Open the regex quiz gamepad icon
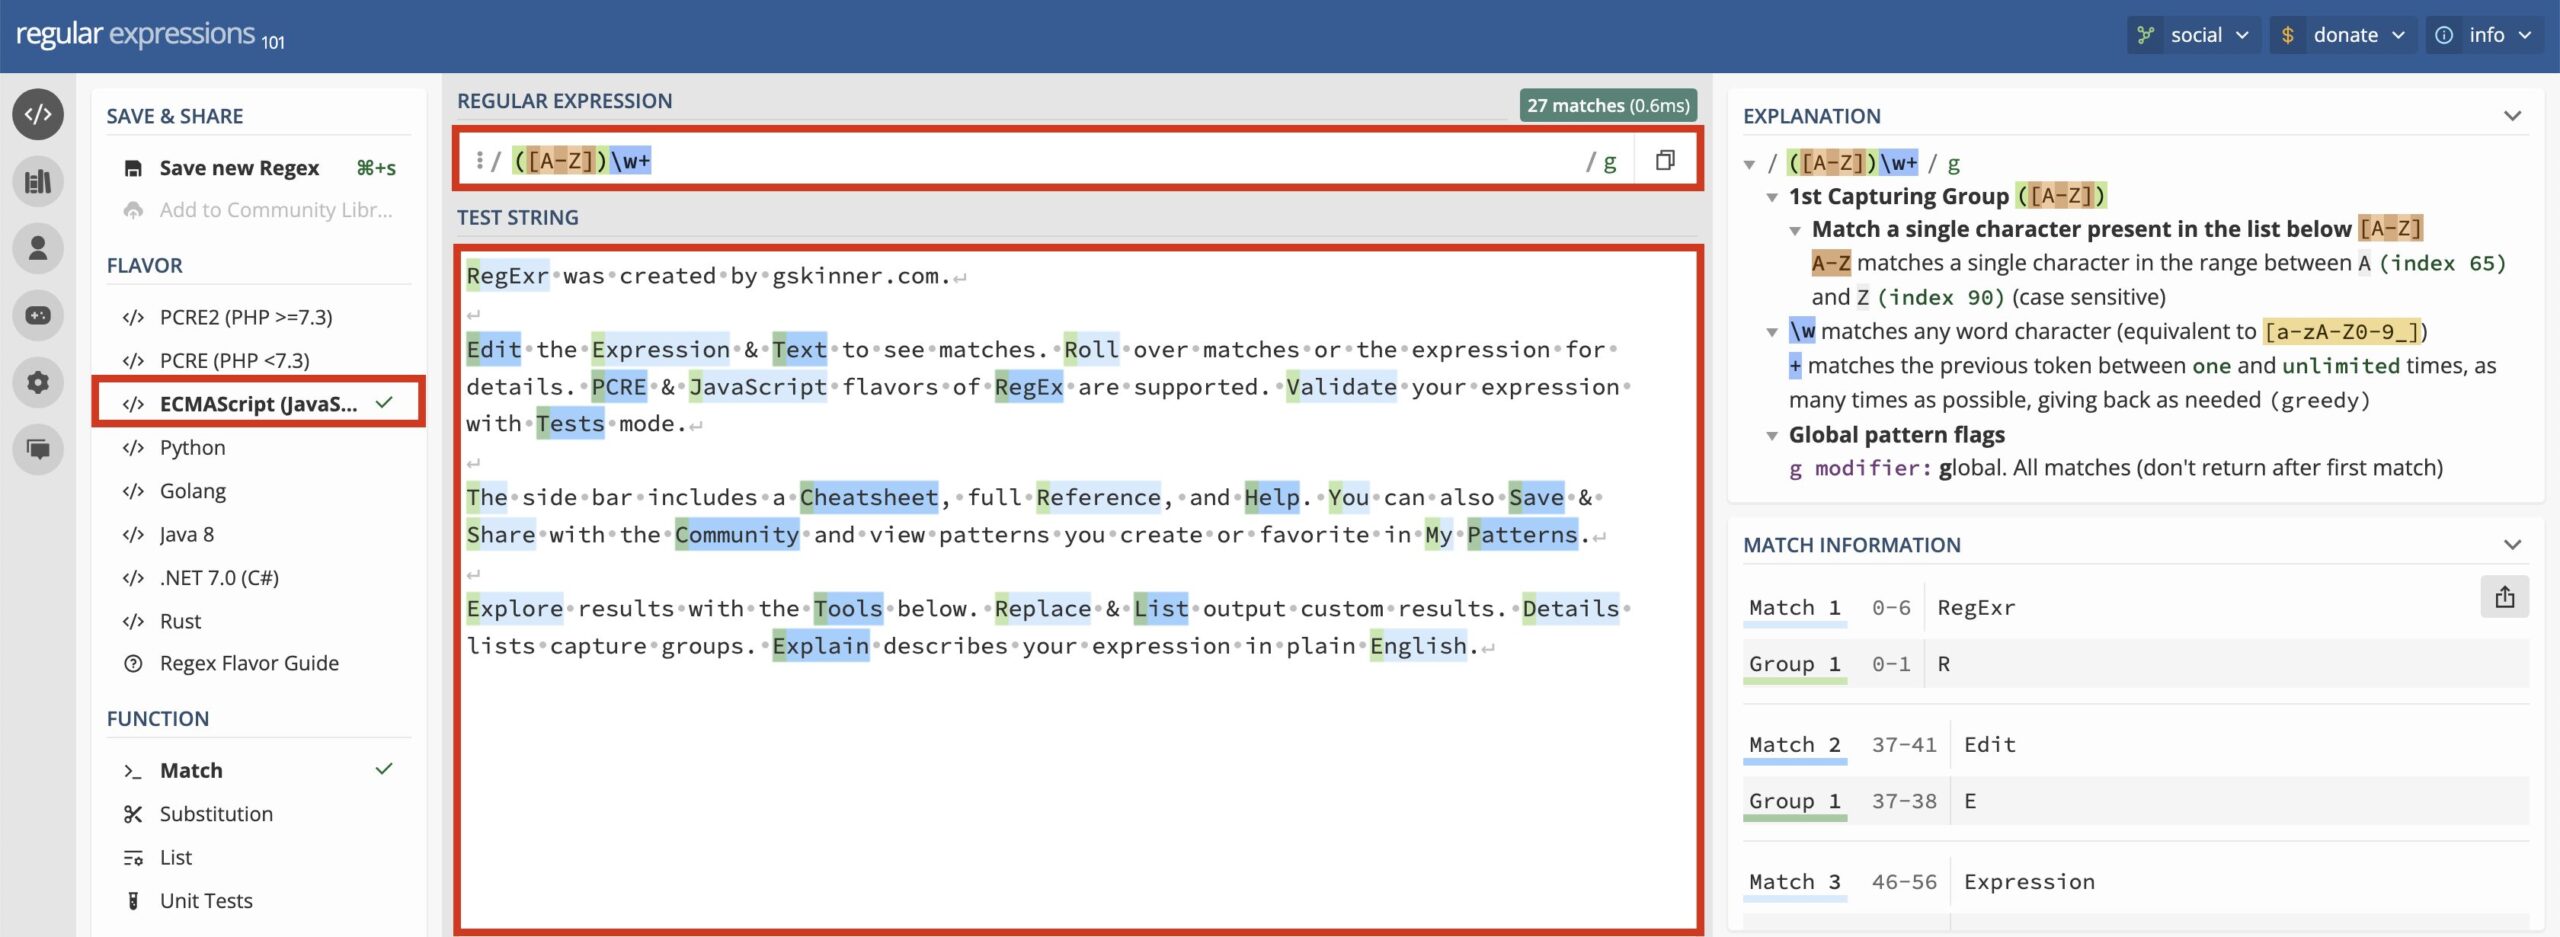 (x=38, y=315)
